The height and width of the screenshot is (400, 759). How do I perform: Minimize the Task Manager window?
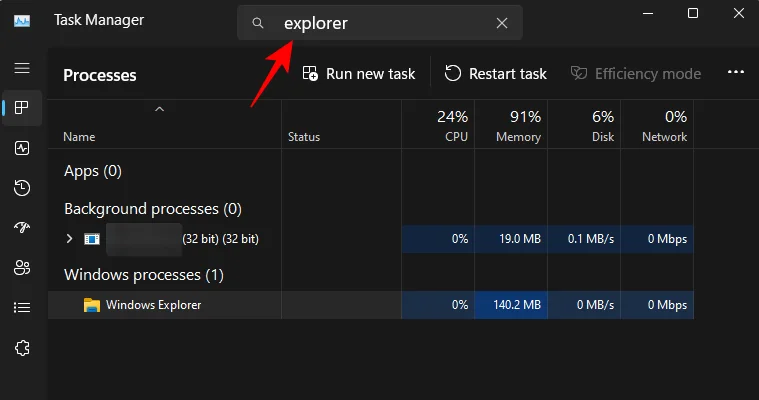[648, 14]
